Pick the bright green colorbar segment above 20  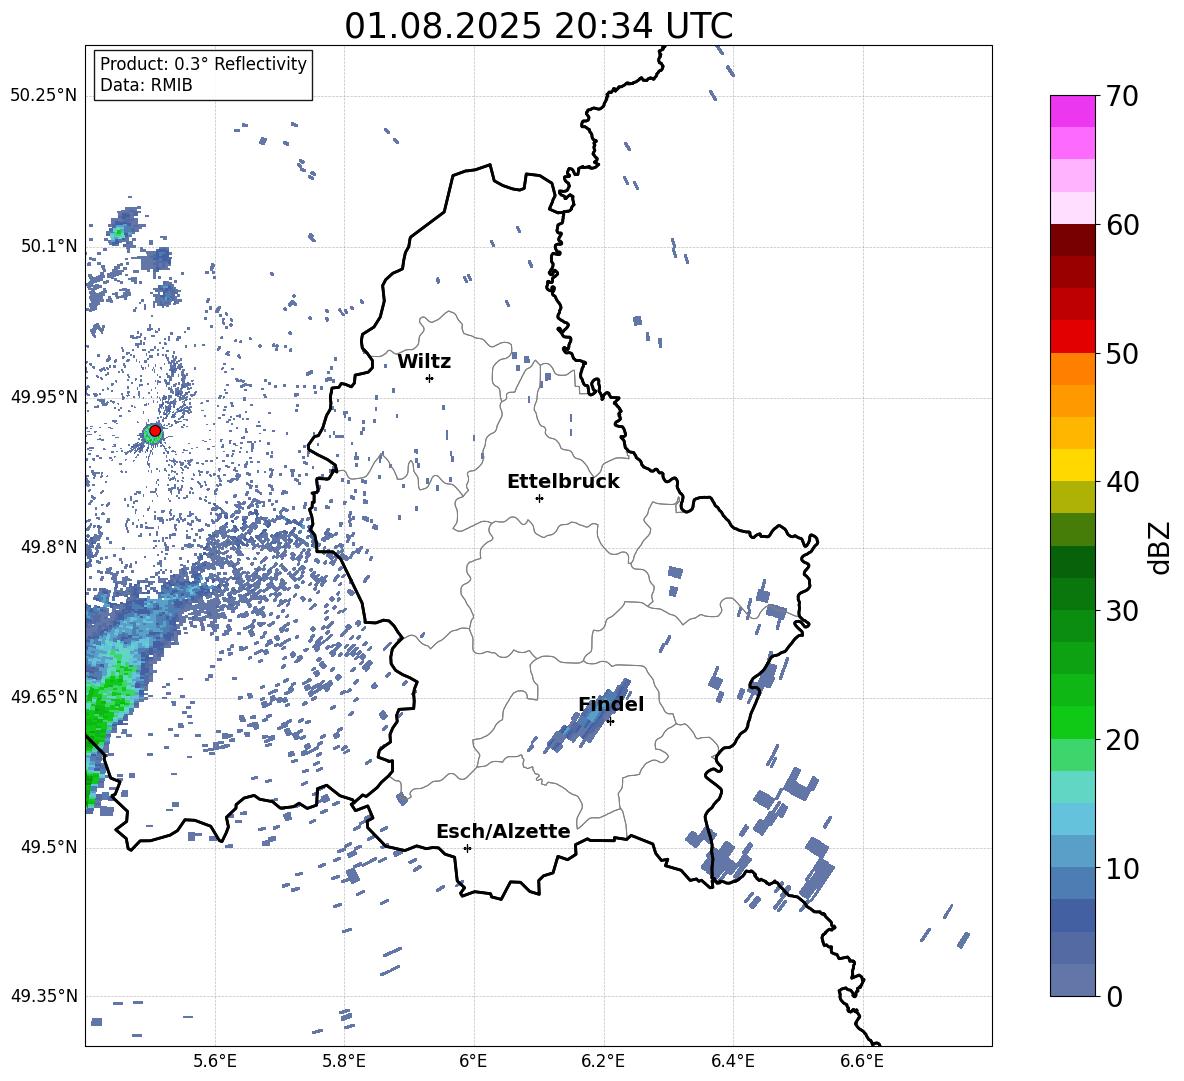[x=1072, y=722]
